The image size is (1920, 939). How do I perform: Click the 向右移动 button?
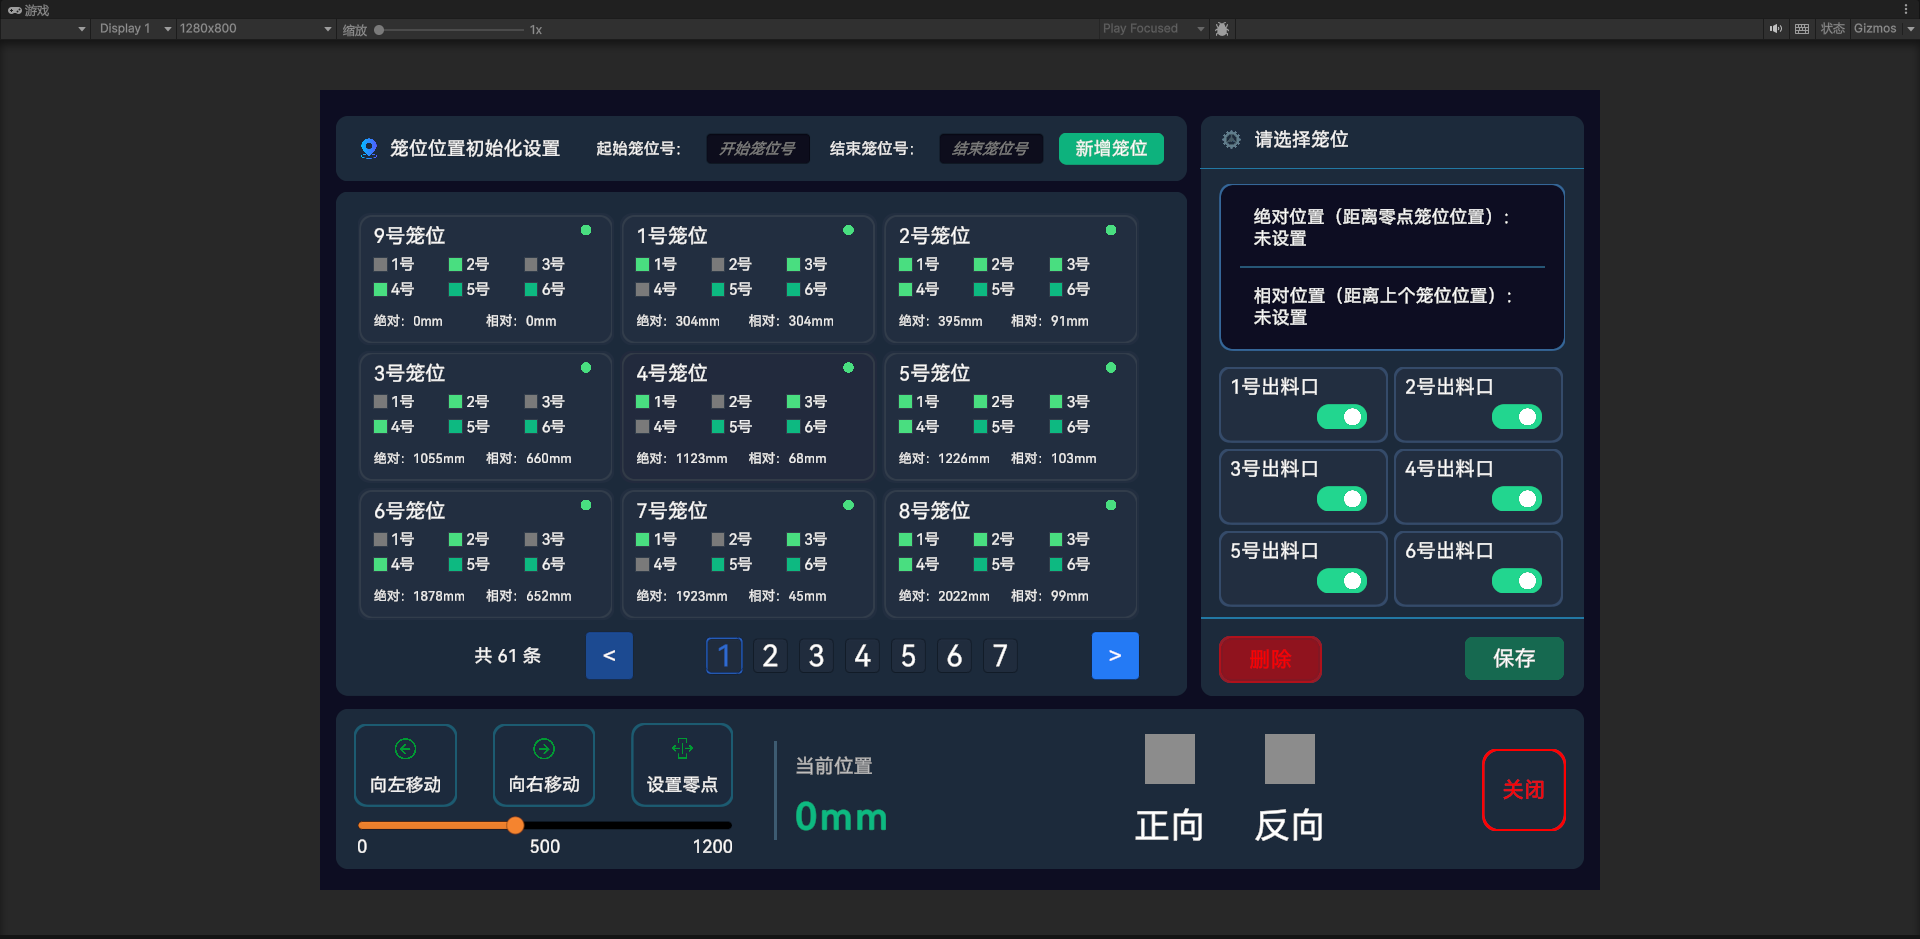544,765
